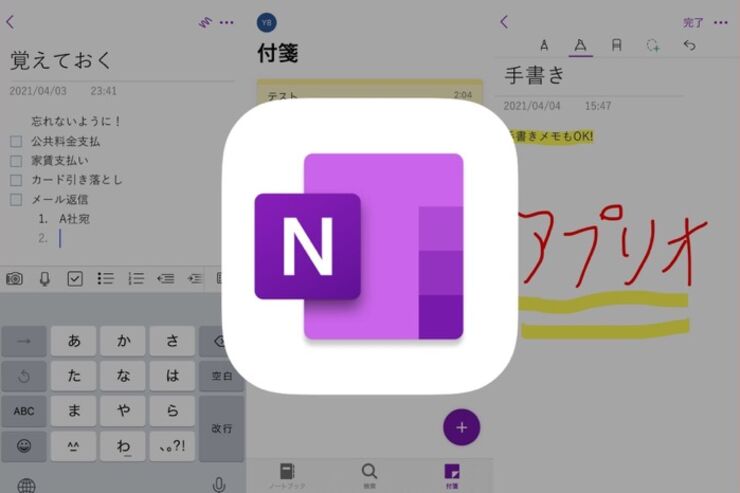This screenshot has height=493, width=740.
Task: Tap the 15:47 time on the 手書き note
Action: [598, 106]
